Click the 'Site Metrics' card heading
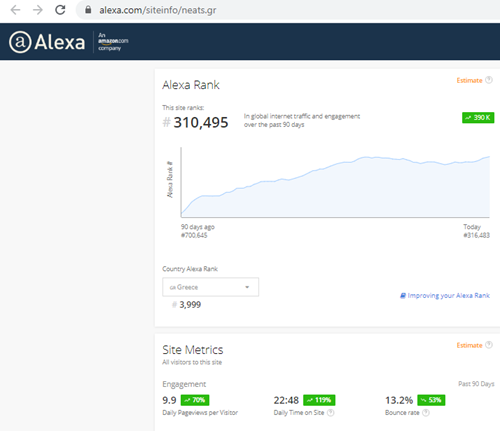 pyautogui.click(x=193, y=350)
